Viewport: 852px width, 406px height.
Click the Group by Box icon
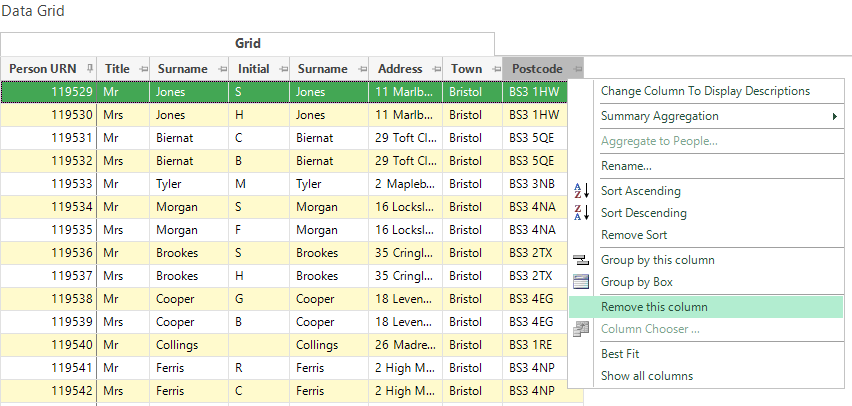tap(581, 282)
